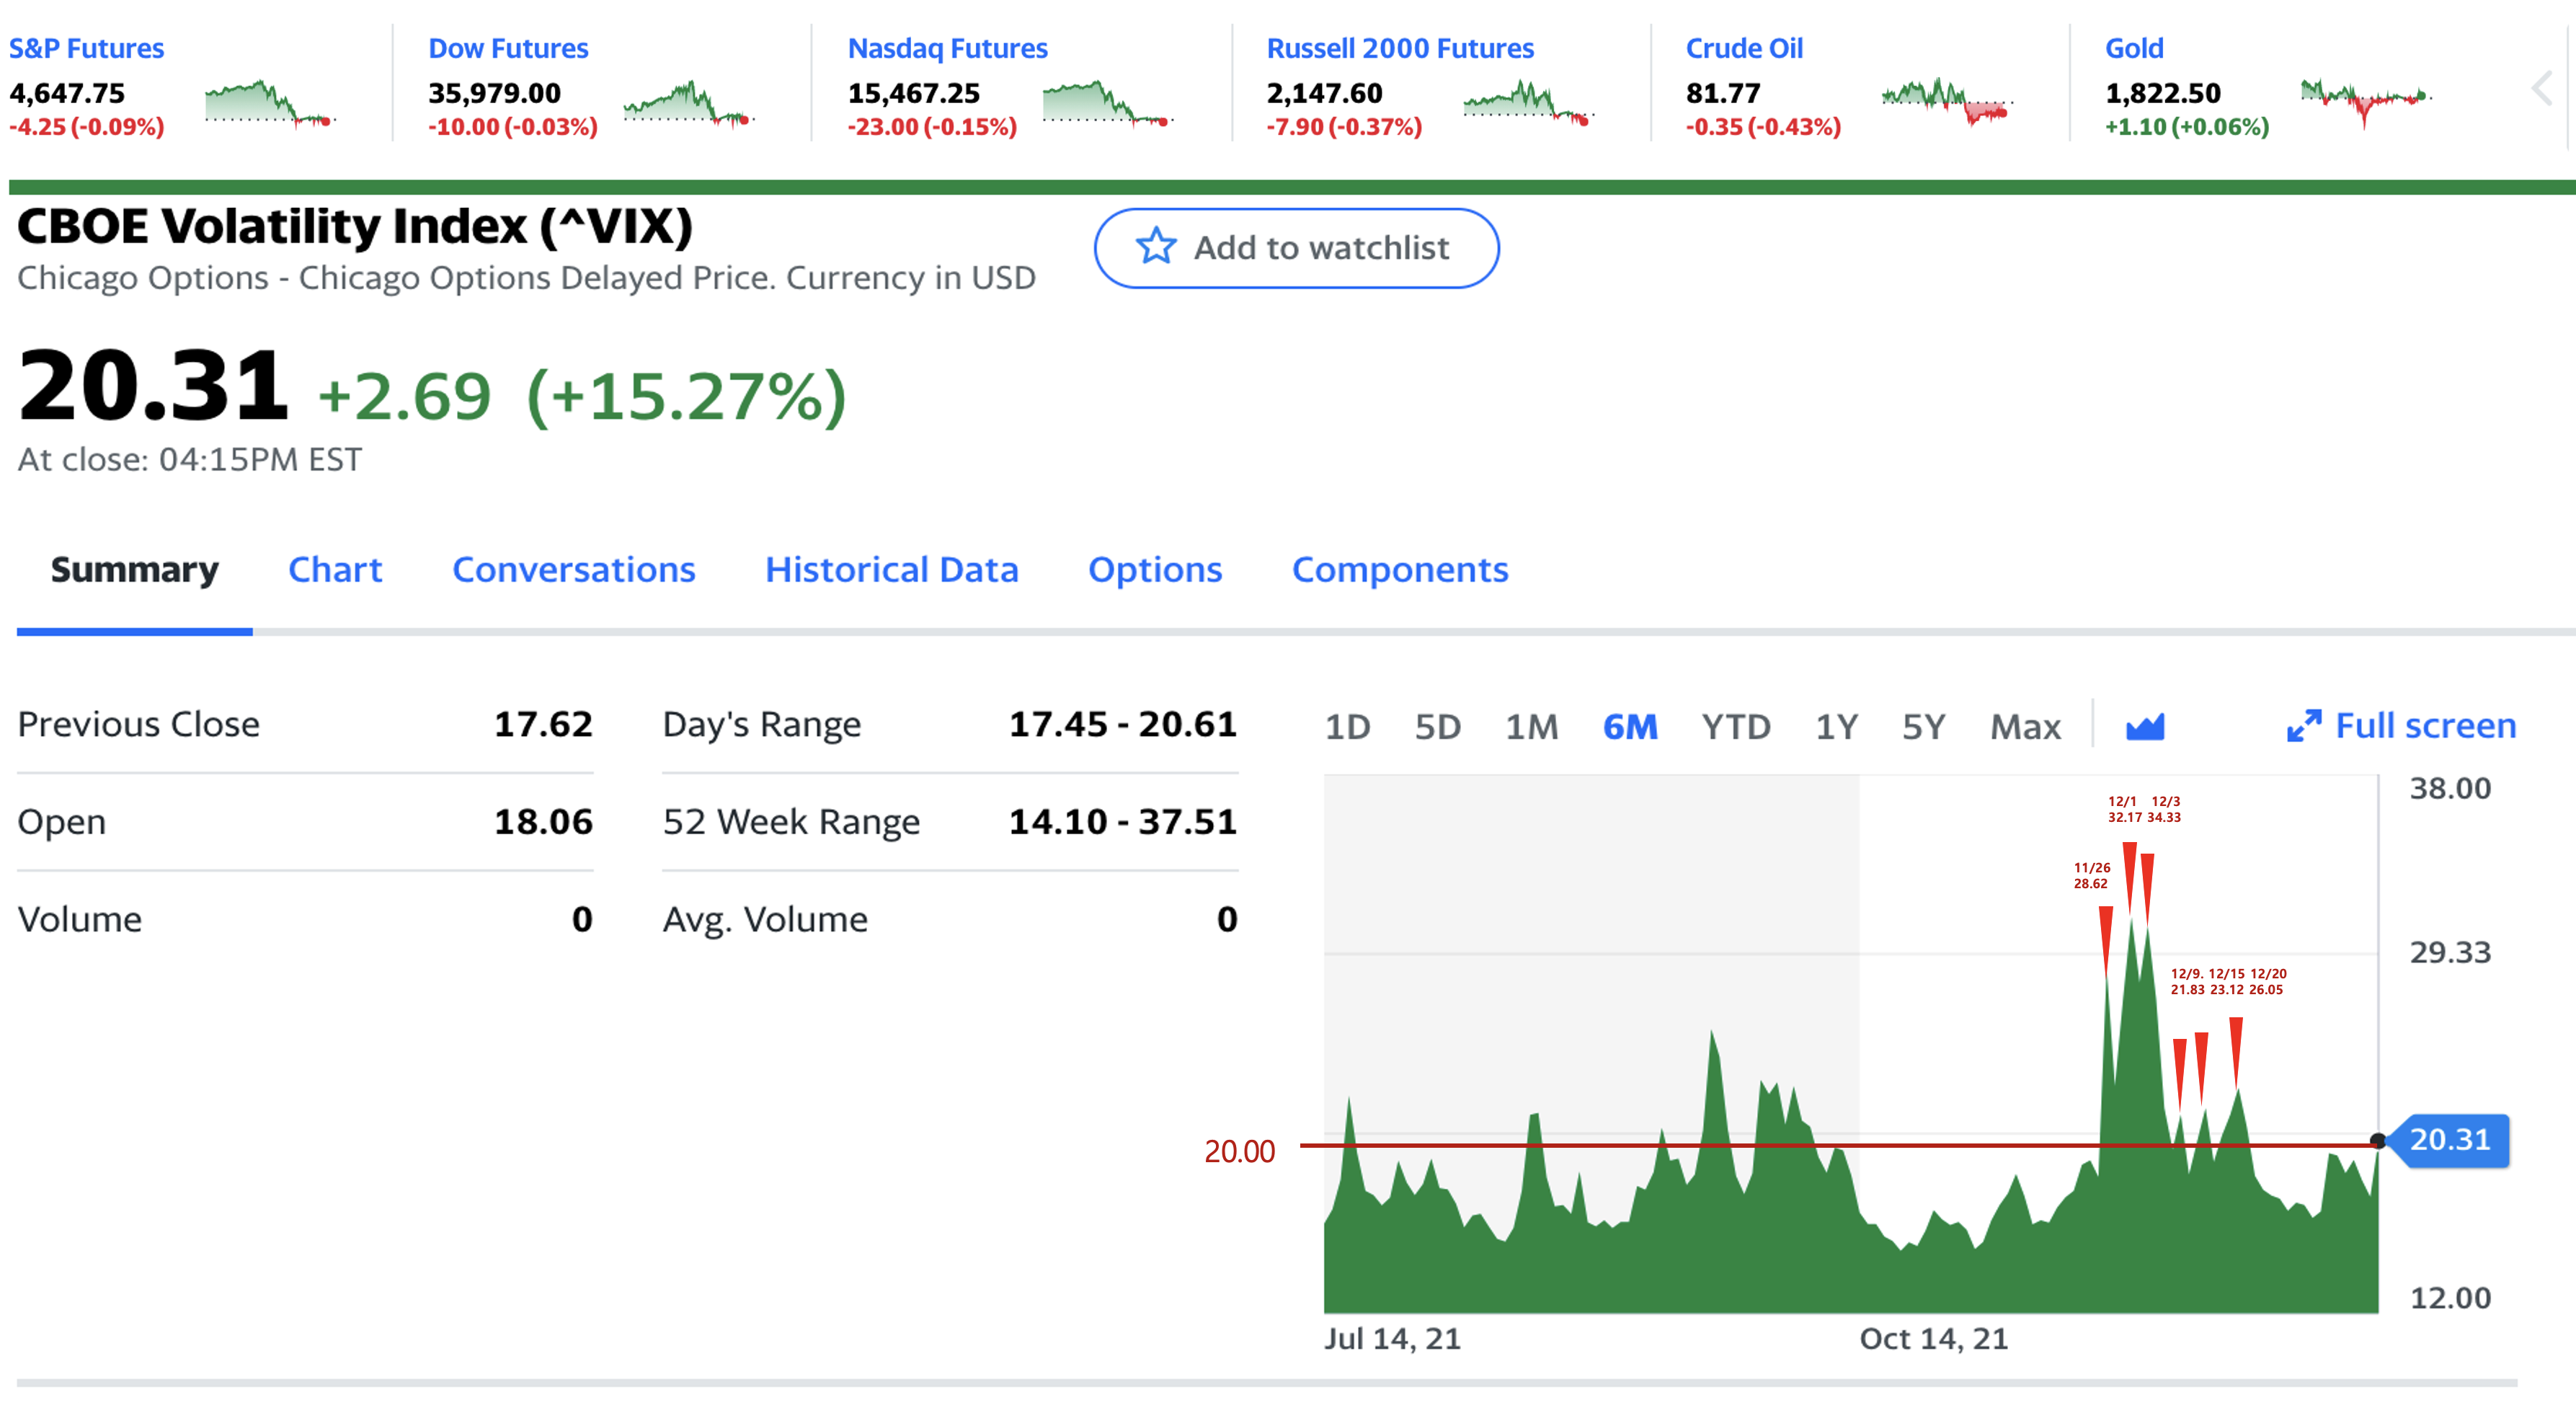Open the Nasdaq Futures link

click(947, 48)
